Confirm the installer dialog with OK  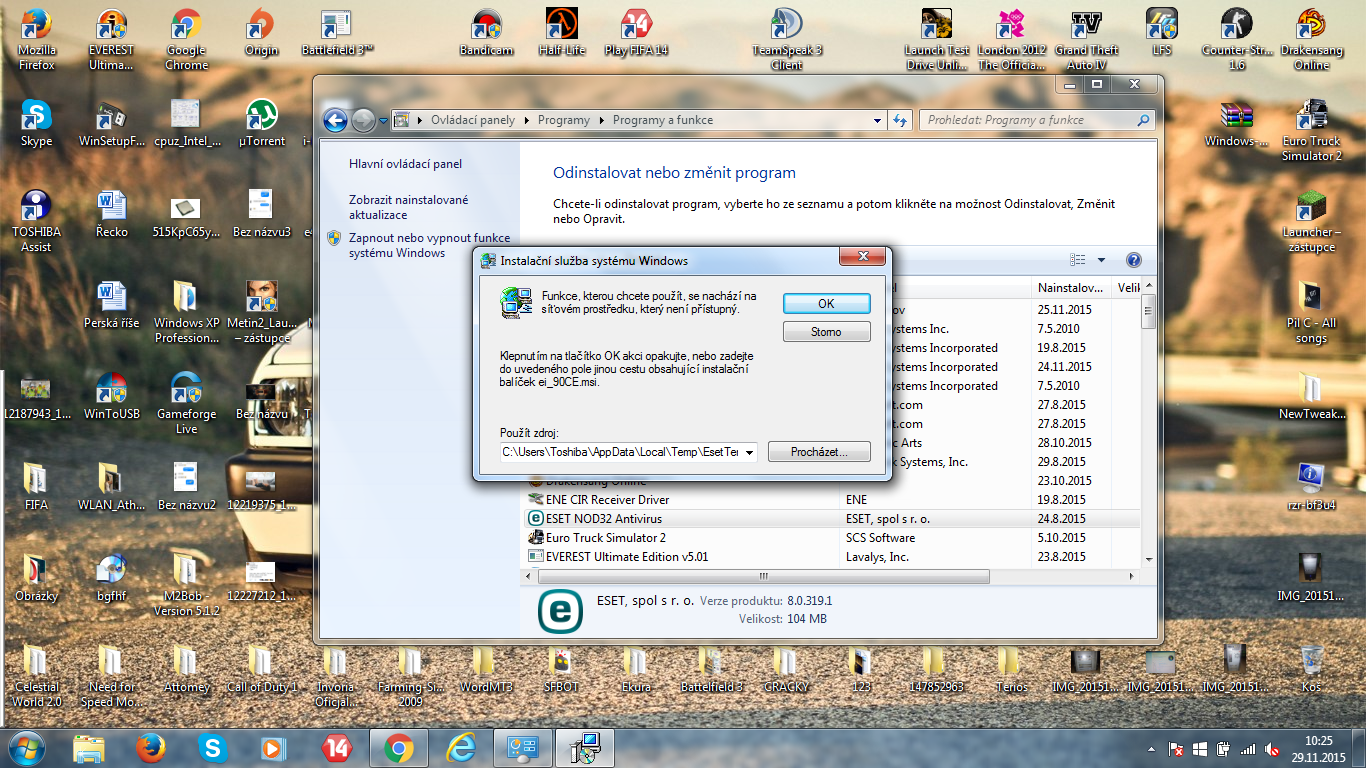(x=826, y=303)
